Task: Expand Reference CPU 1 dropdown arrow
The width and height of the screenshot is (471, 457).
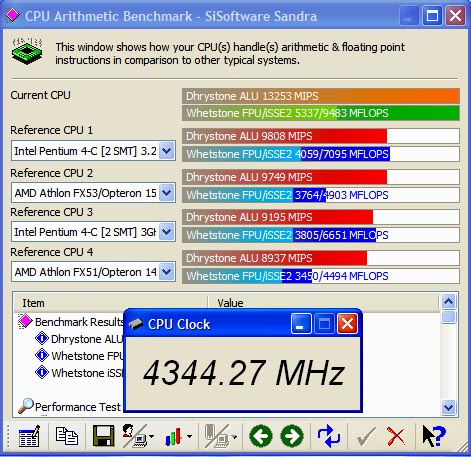Action: point(167,151)
